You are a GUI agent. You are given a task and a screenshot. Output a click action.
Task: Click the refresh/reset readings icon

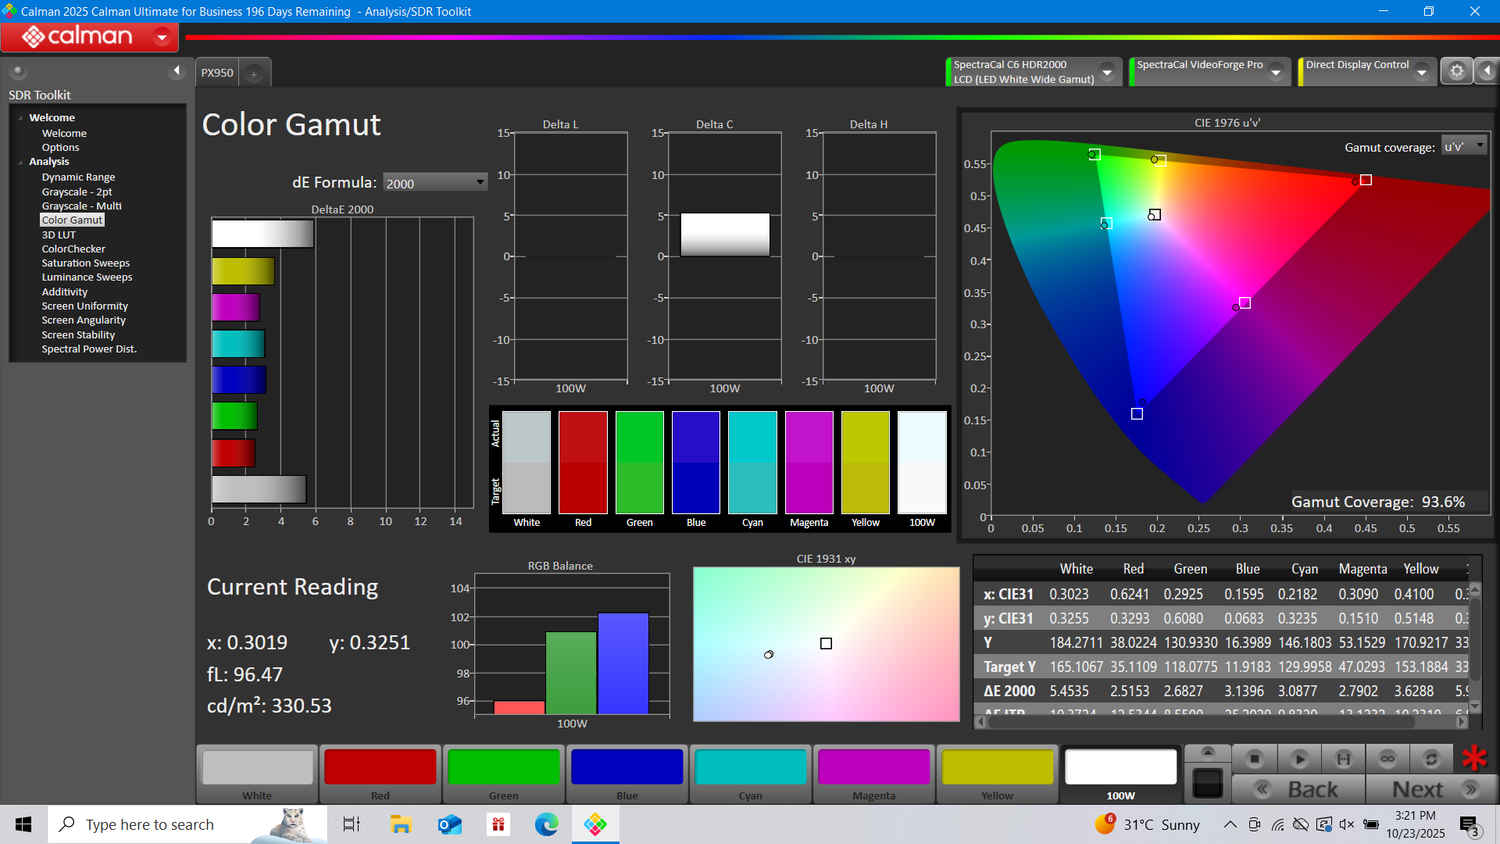tap(1431, 759)
